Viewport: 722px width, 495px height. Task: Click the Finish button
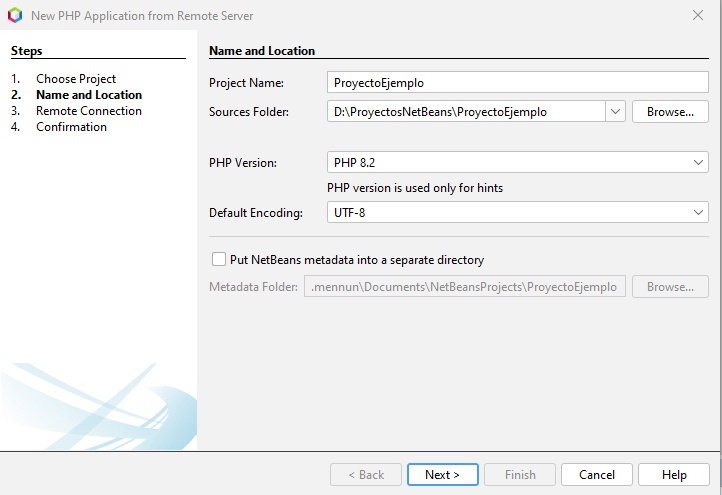pyautogui.click(x=519, y=475)
